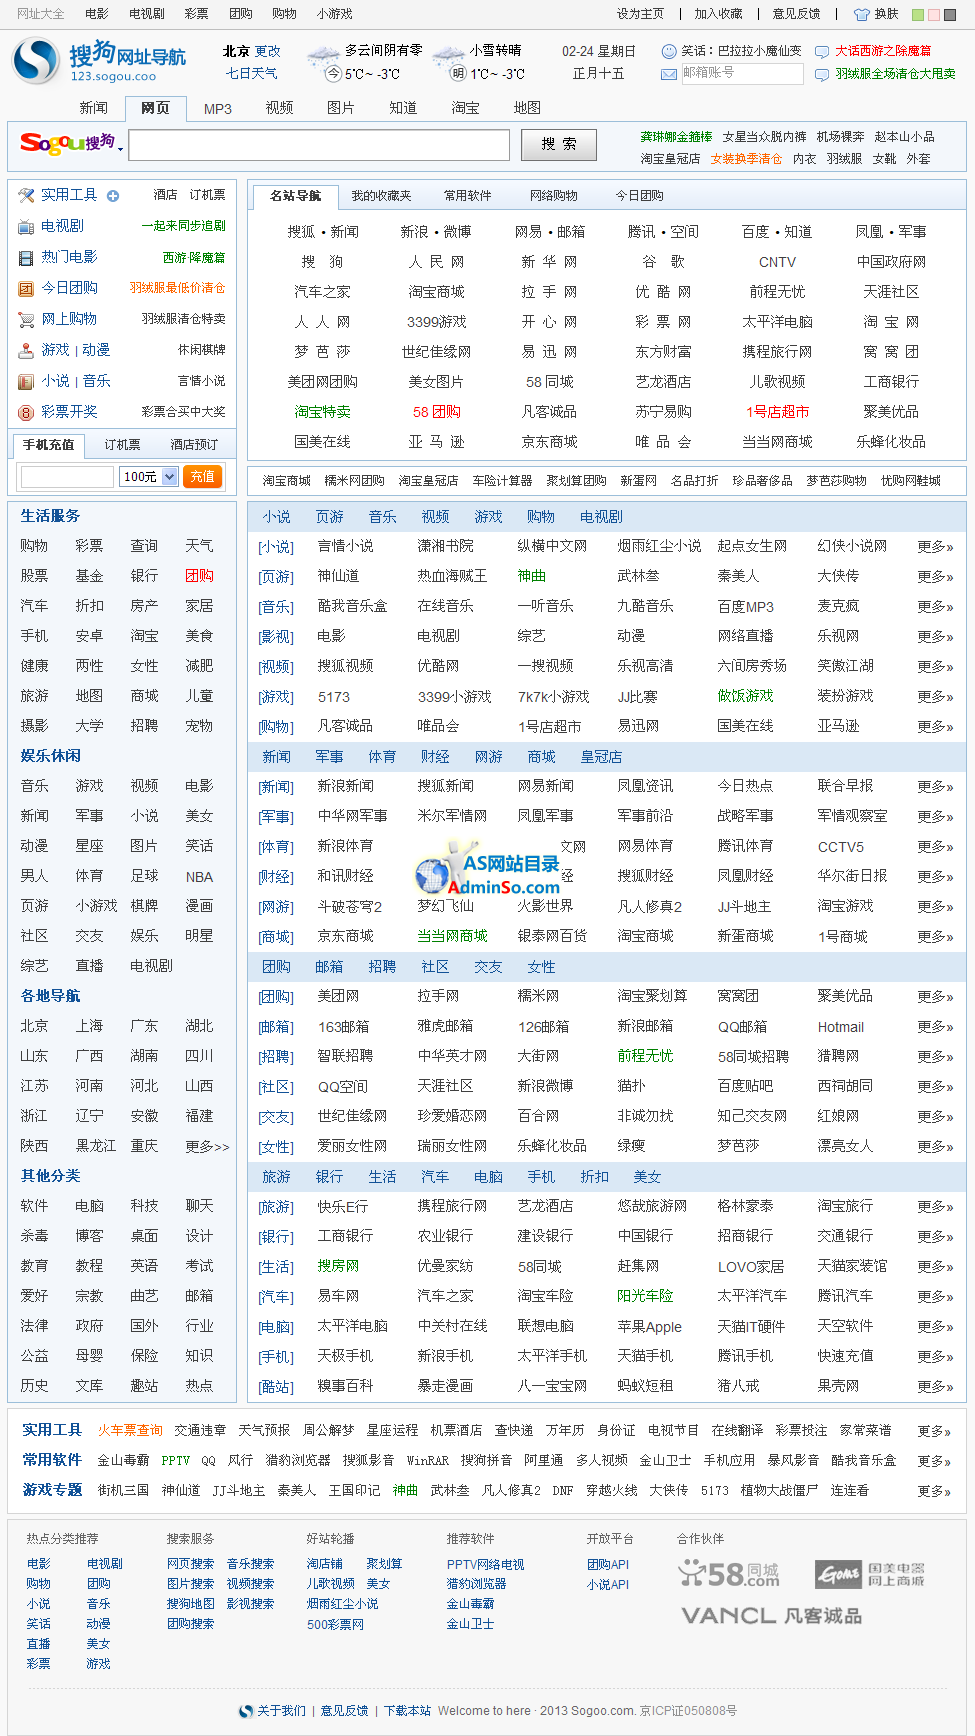Image resolution: width=975 pixels, height=1736 pixels.
Task: Expand 更多 for the 实用工具 footer row
Action: point(935,1431)
